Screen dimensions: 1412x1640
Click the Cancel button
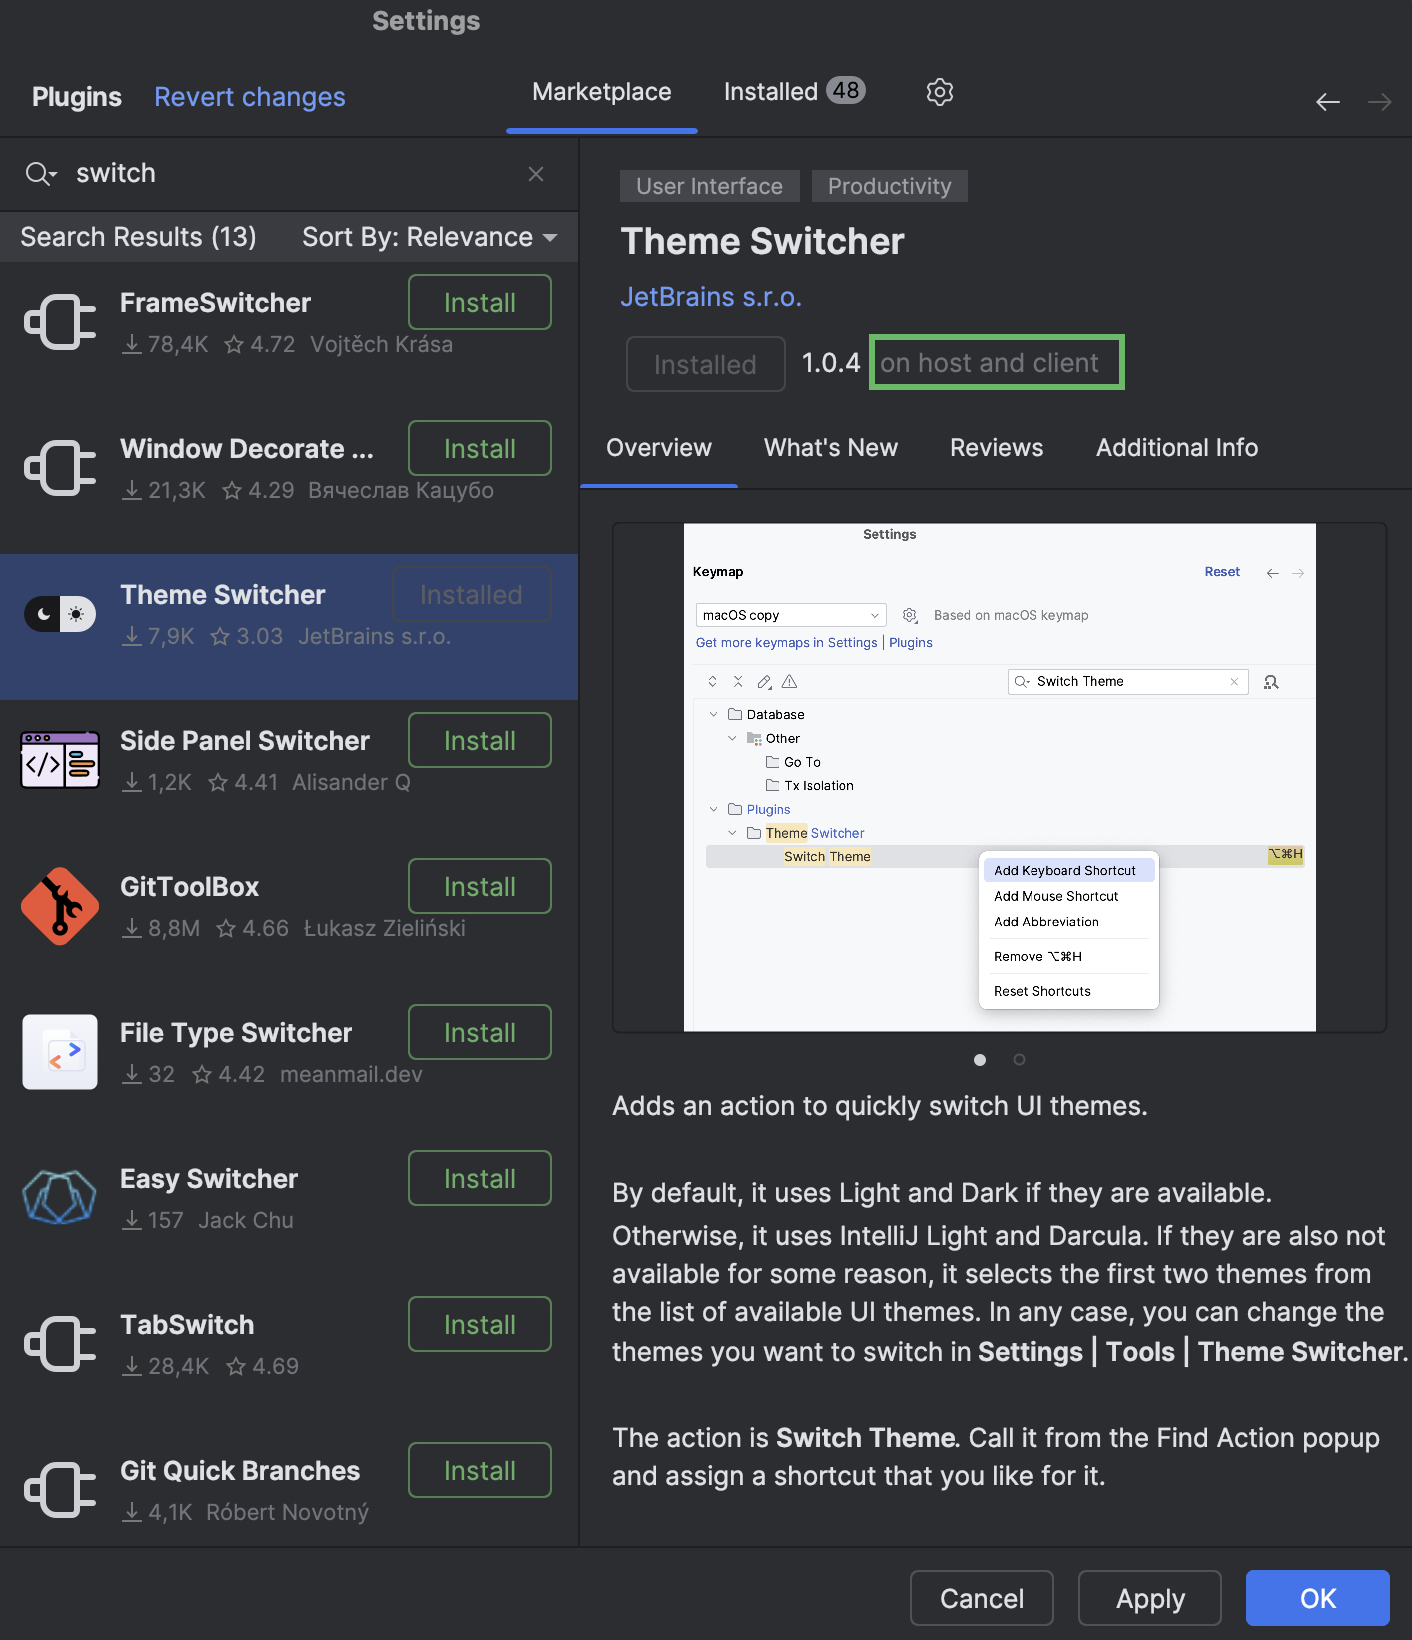click(982, 1598)
